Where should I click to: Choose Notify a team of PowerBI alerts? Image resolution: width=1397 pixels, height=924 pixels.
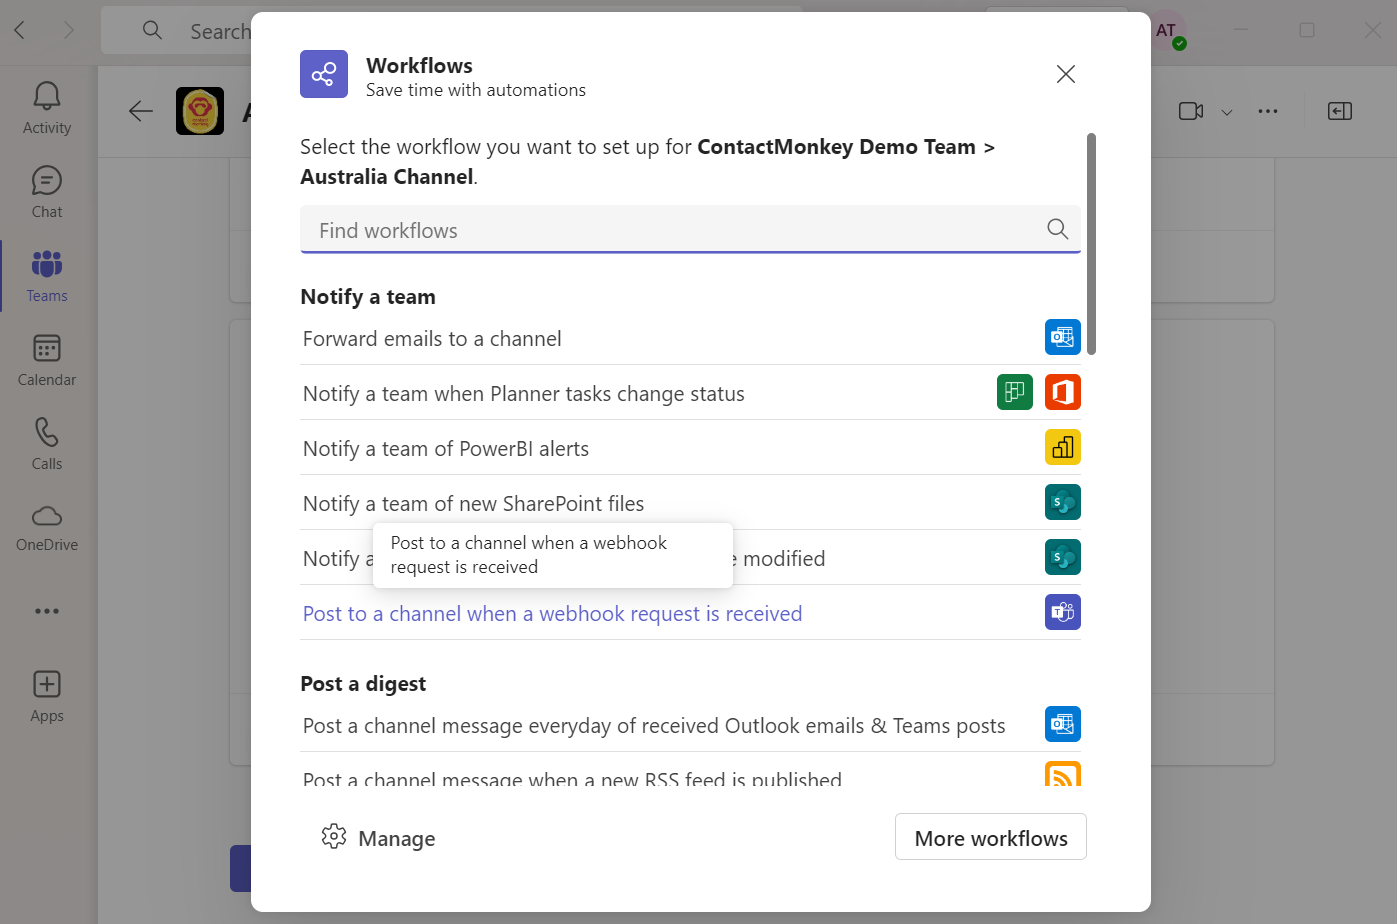point(691,448)
